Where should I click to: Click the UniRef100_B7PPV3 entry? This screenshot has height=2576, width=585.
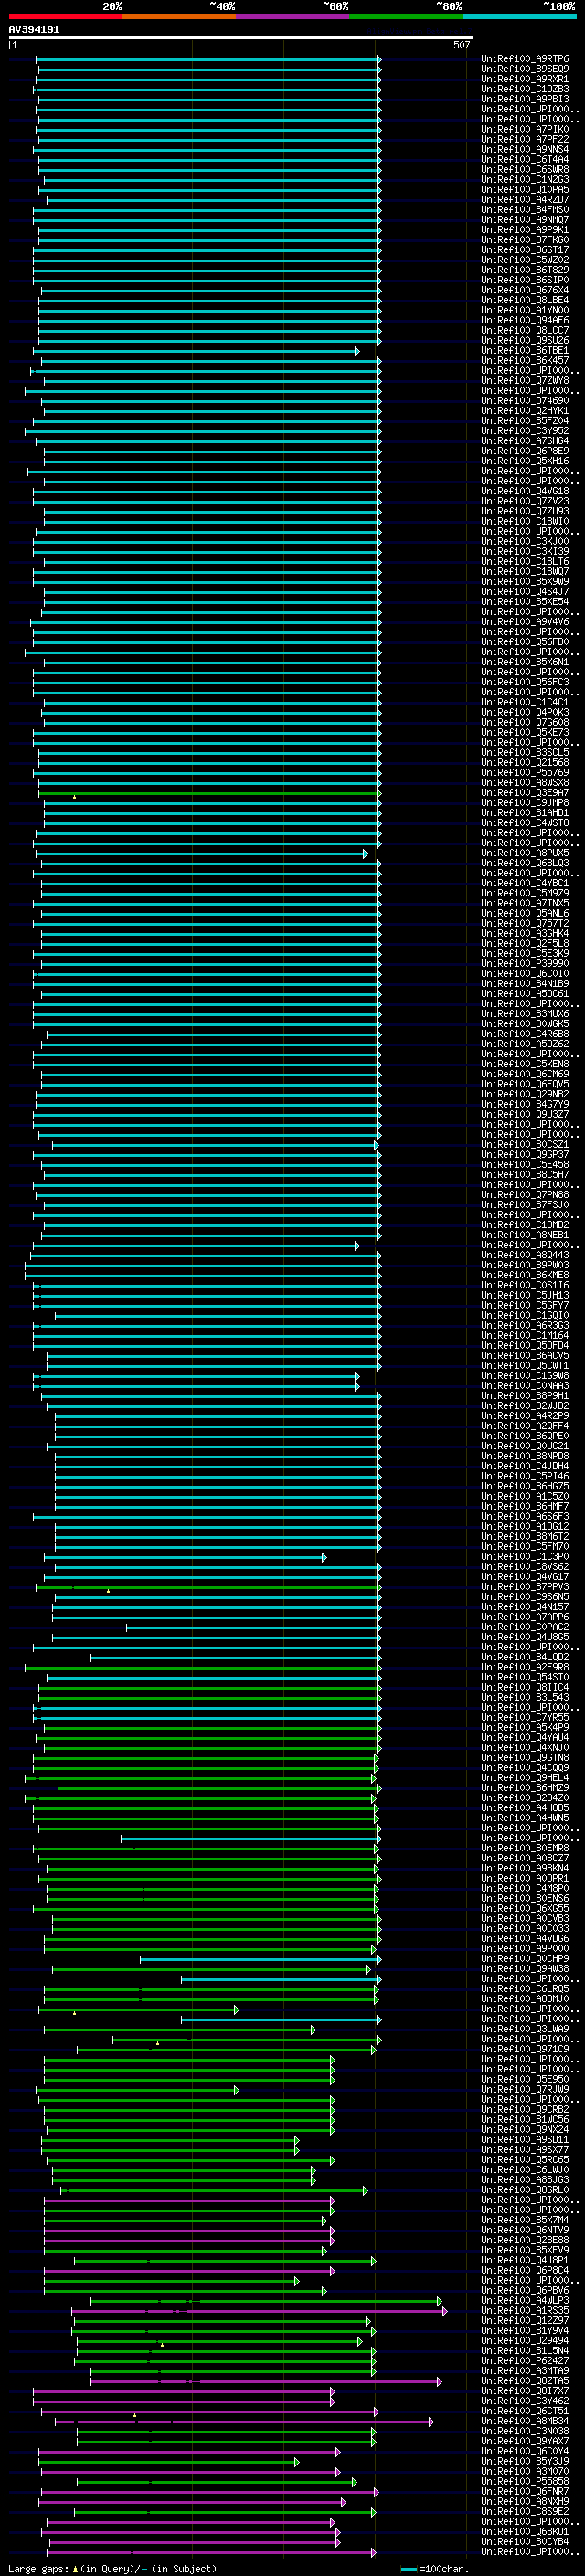pyautogui.click(x=525, y=1587)
